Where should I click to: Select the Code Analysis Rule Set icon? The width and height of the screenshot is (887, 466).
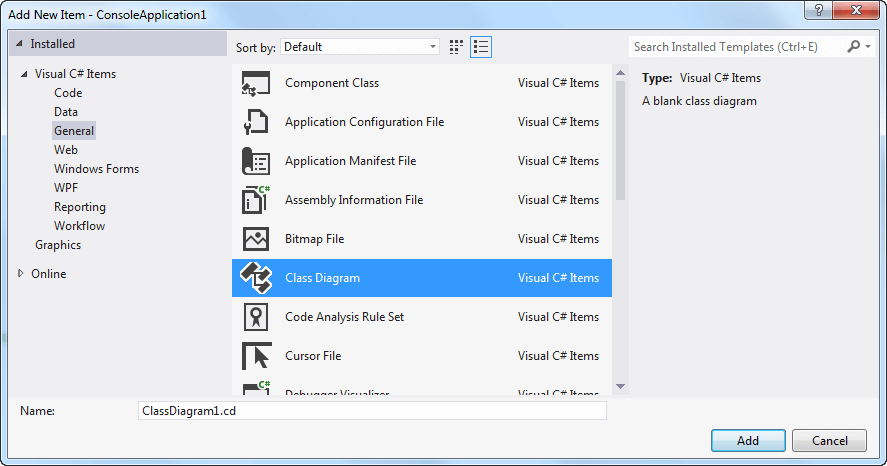coord(256,317)
